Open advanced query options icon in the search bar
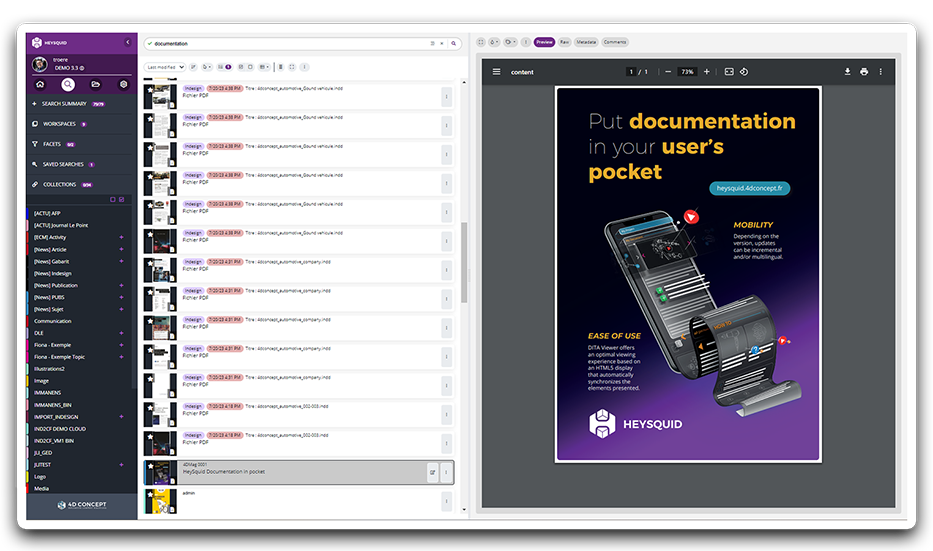The image size is (933, 551). 433,43
